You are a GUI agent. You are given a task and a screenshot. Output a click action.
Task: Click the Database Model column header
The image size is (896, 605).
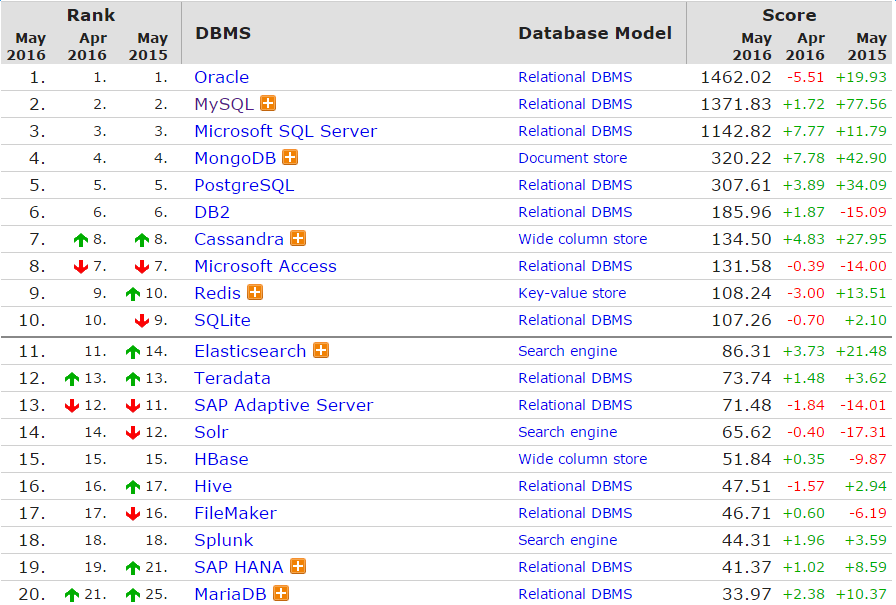click(595, 33)
